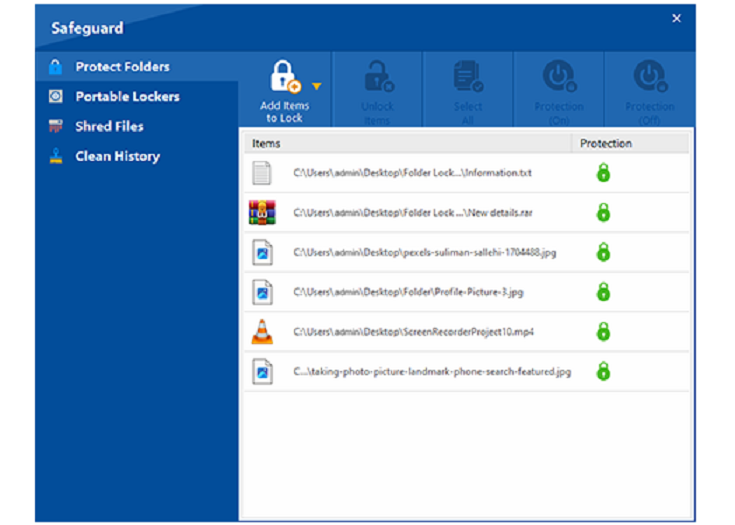Click the text file icon for Information.txt

262,173
